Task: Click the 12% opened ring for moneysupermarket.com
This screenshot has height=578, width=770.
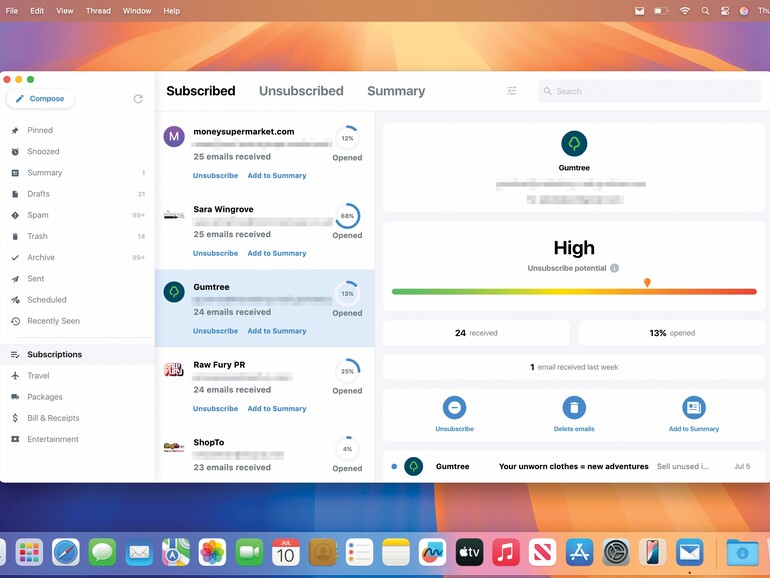Action: 347,138
